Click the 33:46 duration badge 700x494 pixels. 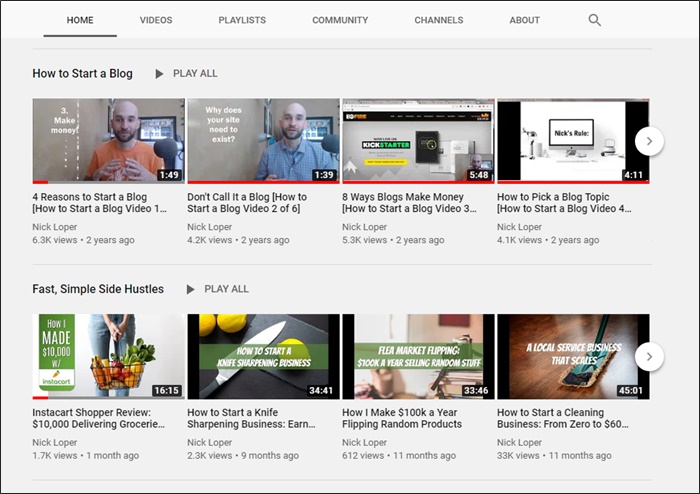476,390
